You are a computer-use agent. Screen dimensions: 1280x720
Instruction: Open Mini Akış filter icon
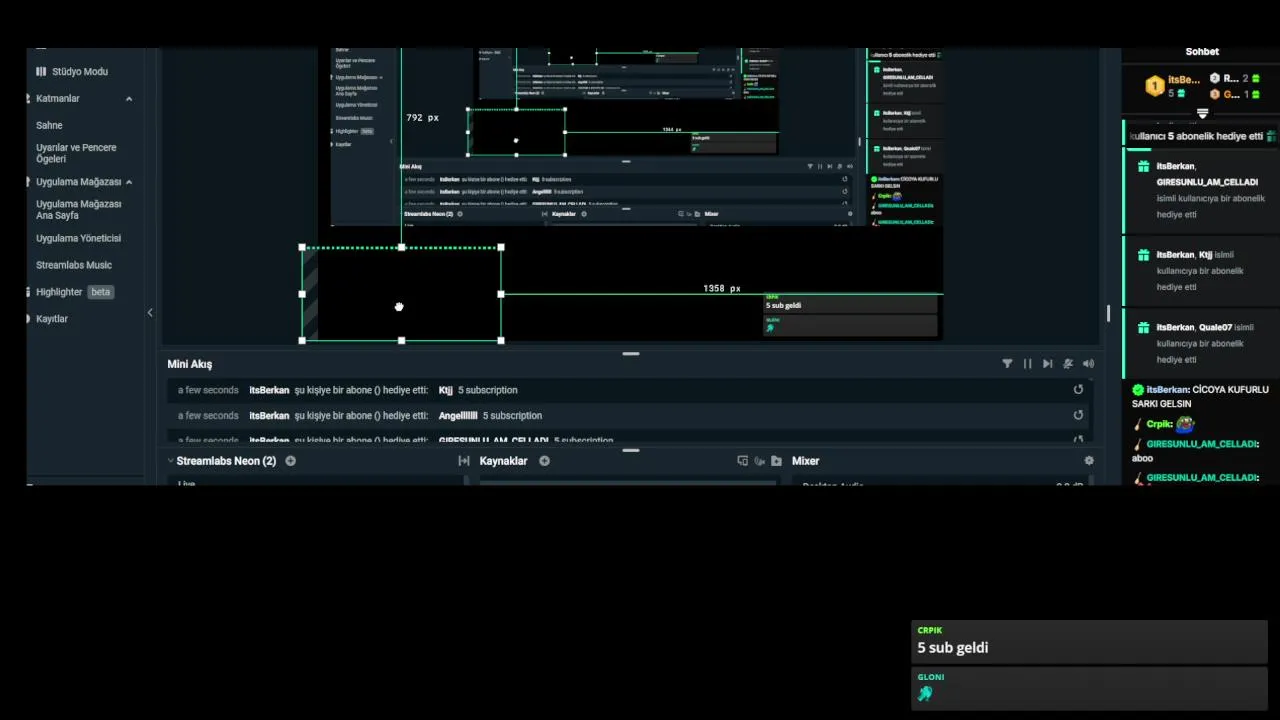pyautogui.click(x=1007, y=364)
